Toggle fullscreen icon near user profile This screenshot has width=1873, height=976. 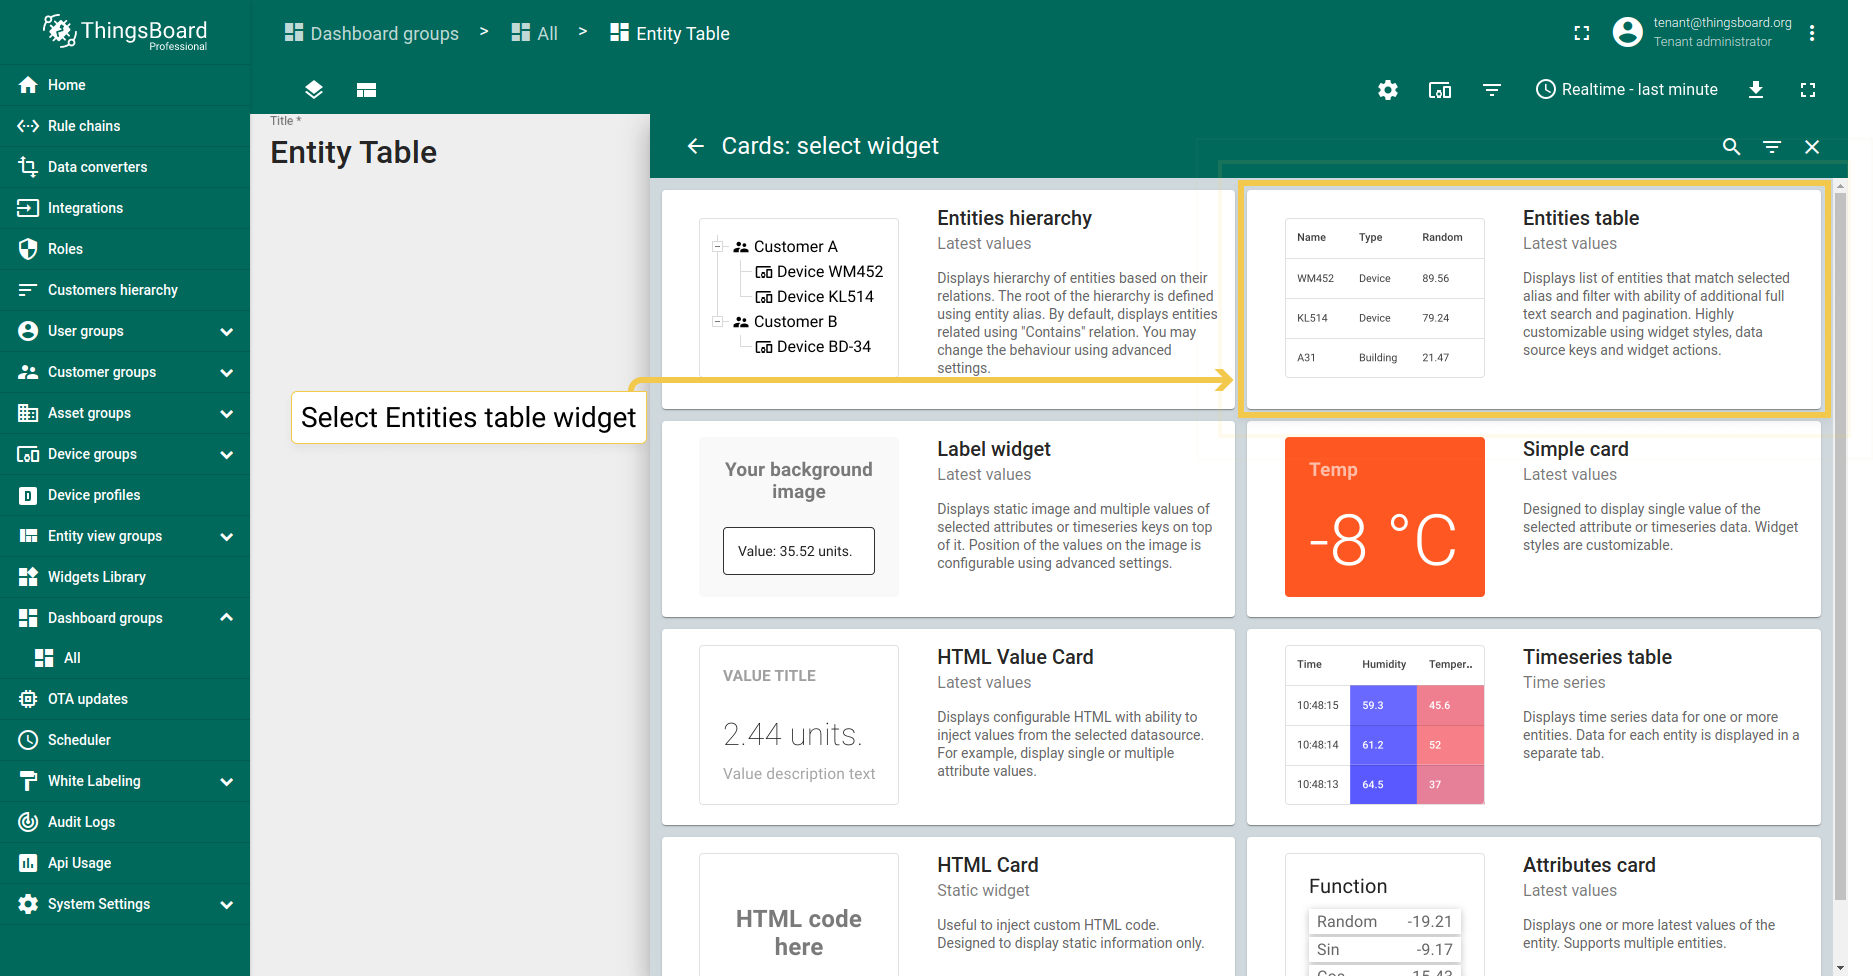pos(1582,33)
